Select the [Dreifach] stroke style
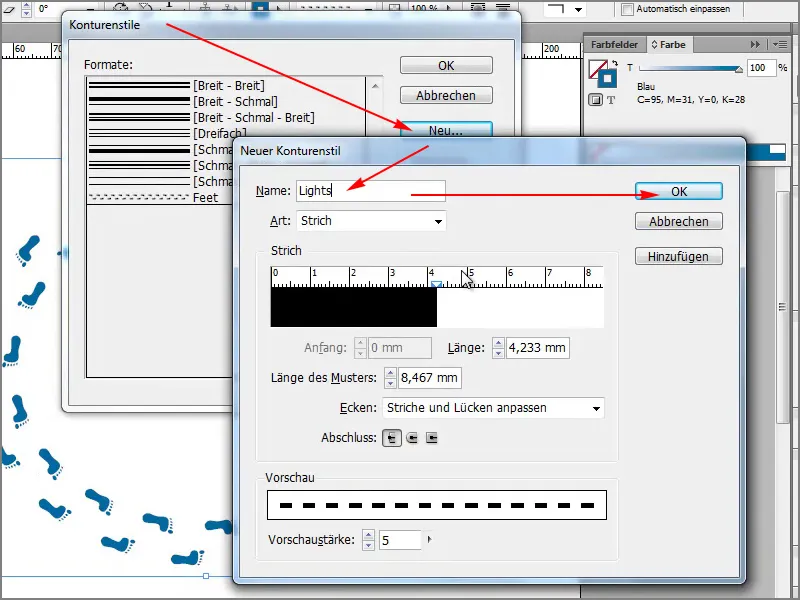Viewport: 800px width, 600px height. pyautogui.click(x=227, y=133)
